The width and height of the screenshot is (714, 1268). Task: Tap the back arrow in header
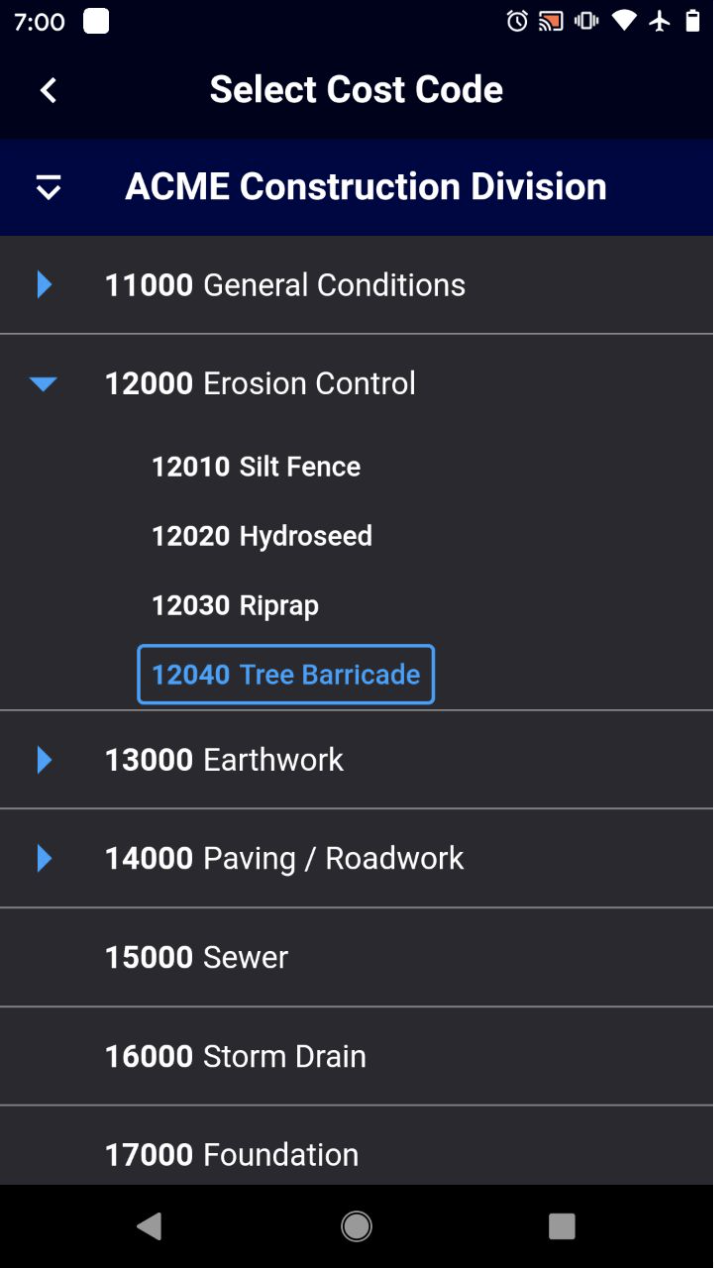click(48, 90)
